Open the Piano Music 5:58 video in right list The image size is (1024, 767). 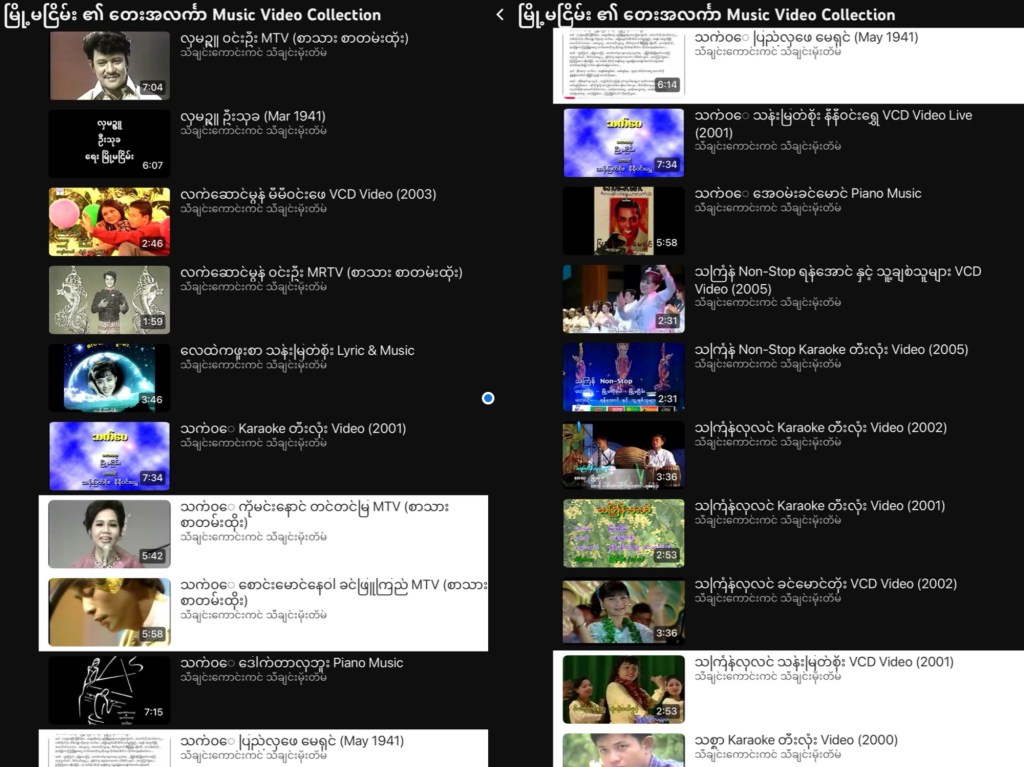coord(788,221)
